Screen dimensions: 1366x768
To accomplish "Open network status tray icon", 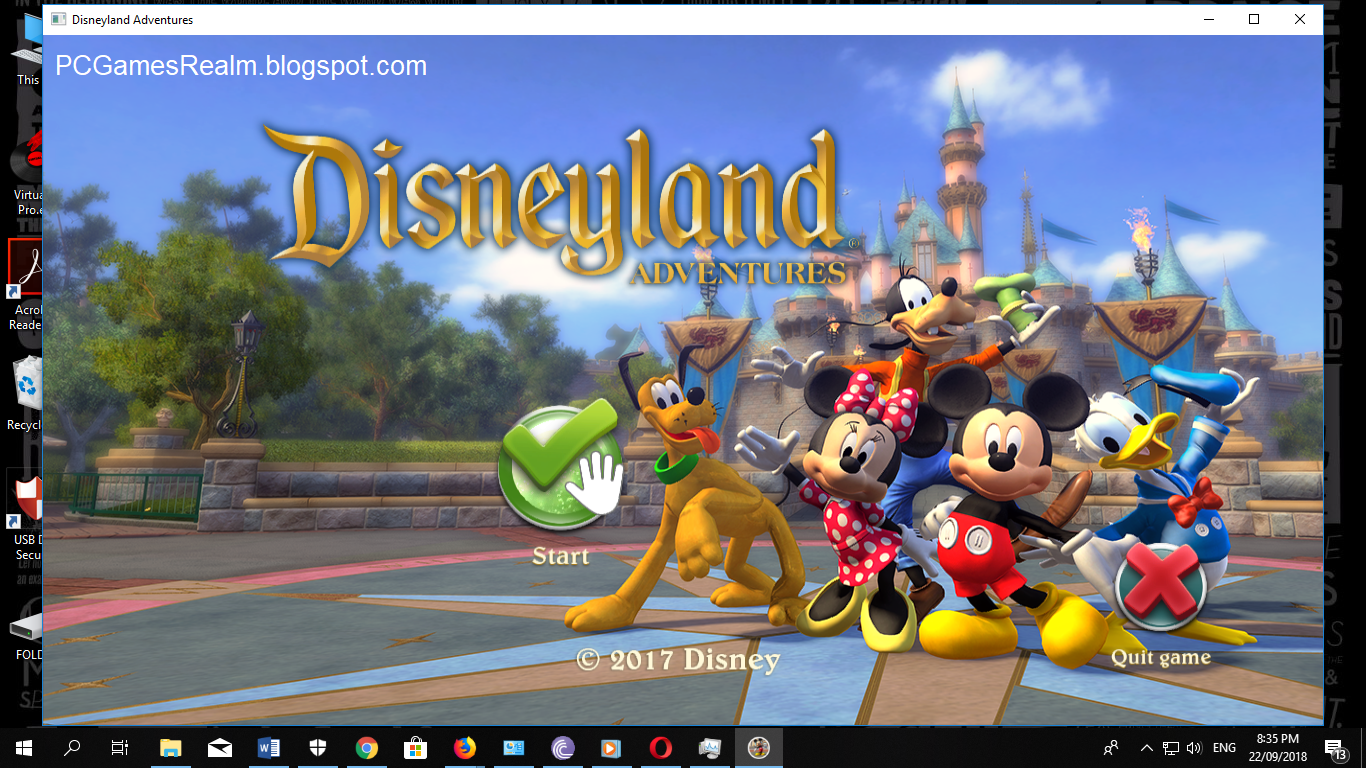I will pos(1170,747).
